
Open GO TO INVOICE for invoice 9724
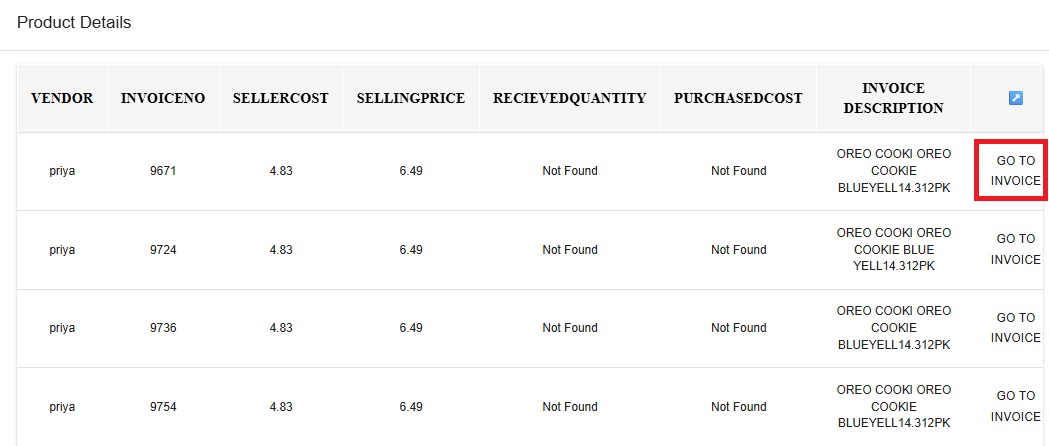1016,249
